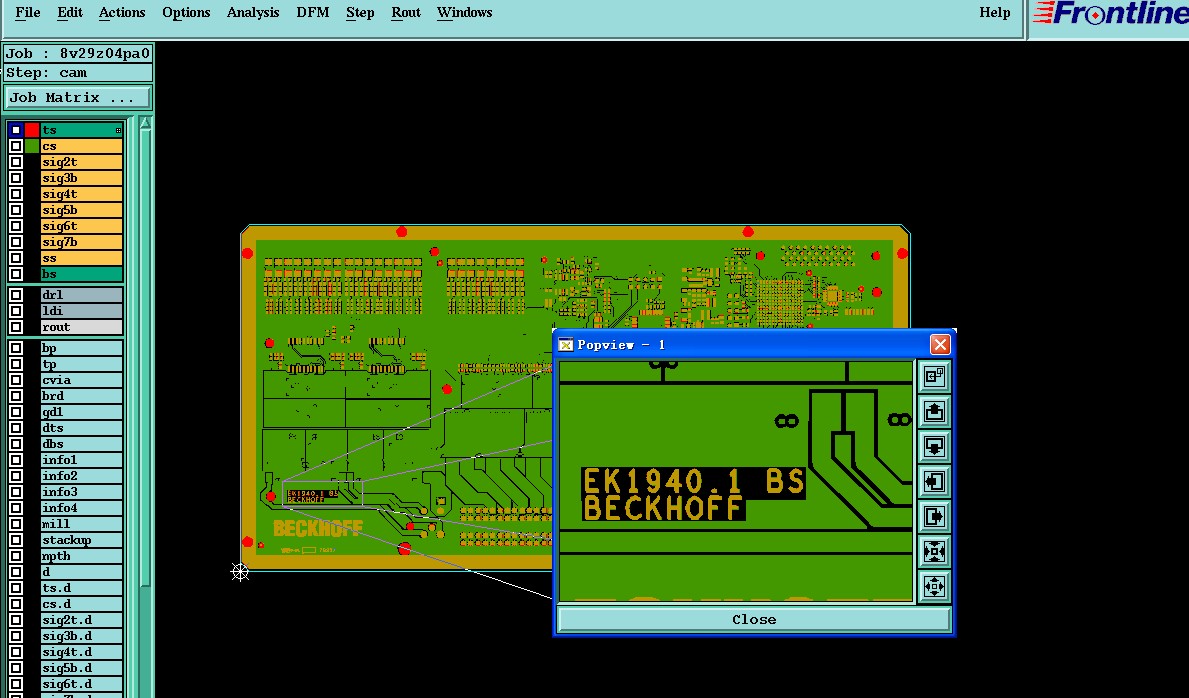Click the Close button in Popview
This screenshot has height=698, width=1189.
[x=754, y=619]
